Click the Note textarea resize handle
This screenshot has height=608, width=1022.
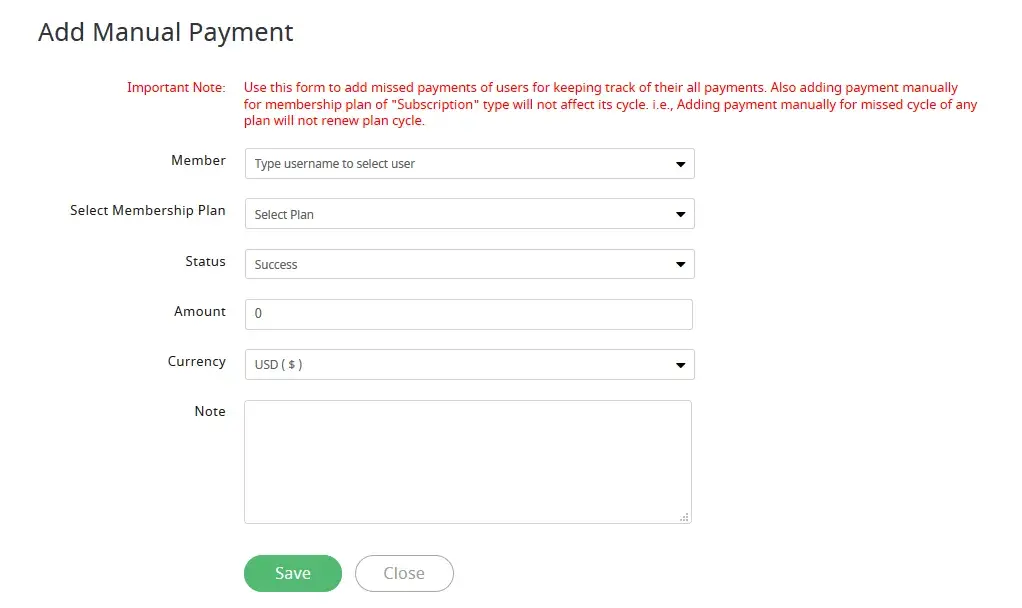click(x=684, y=517)
